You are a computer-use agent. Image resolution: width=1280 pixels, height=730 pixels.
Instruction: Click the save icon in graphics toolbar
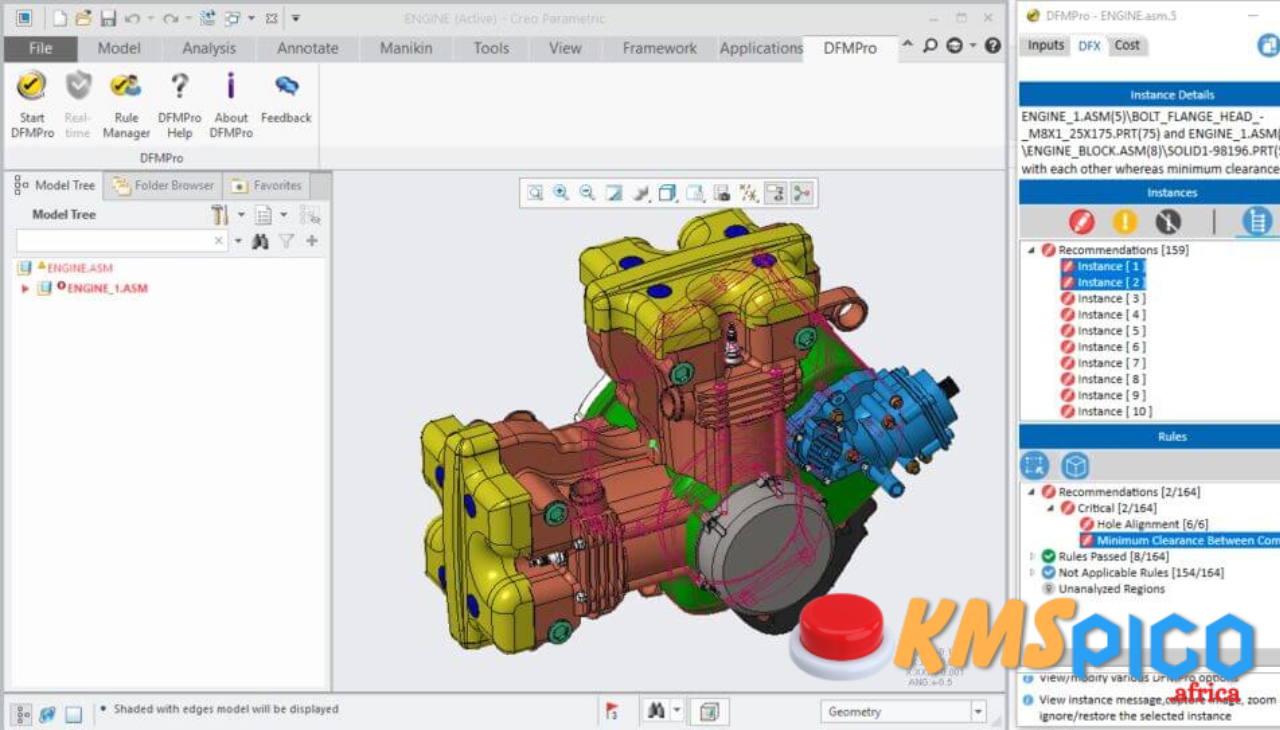[x=721, y=193]
